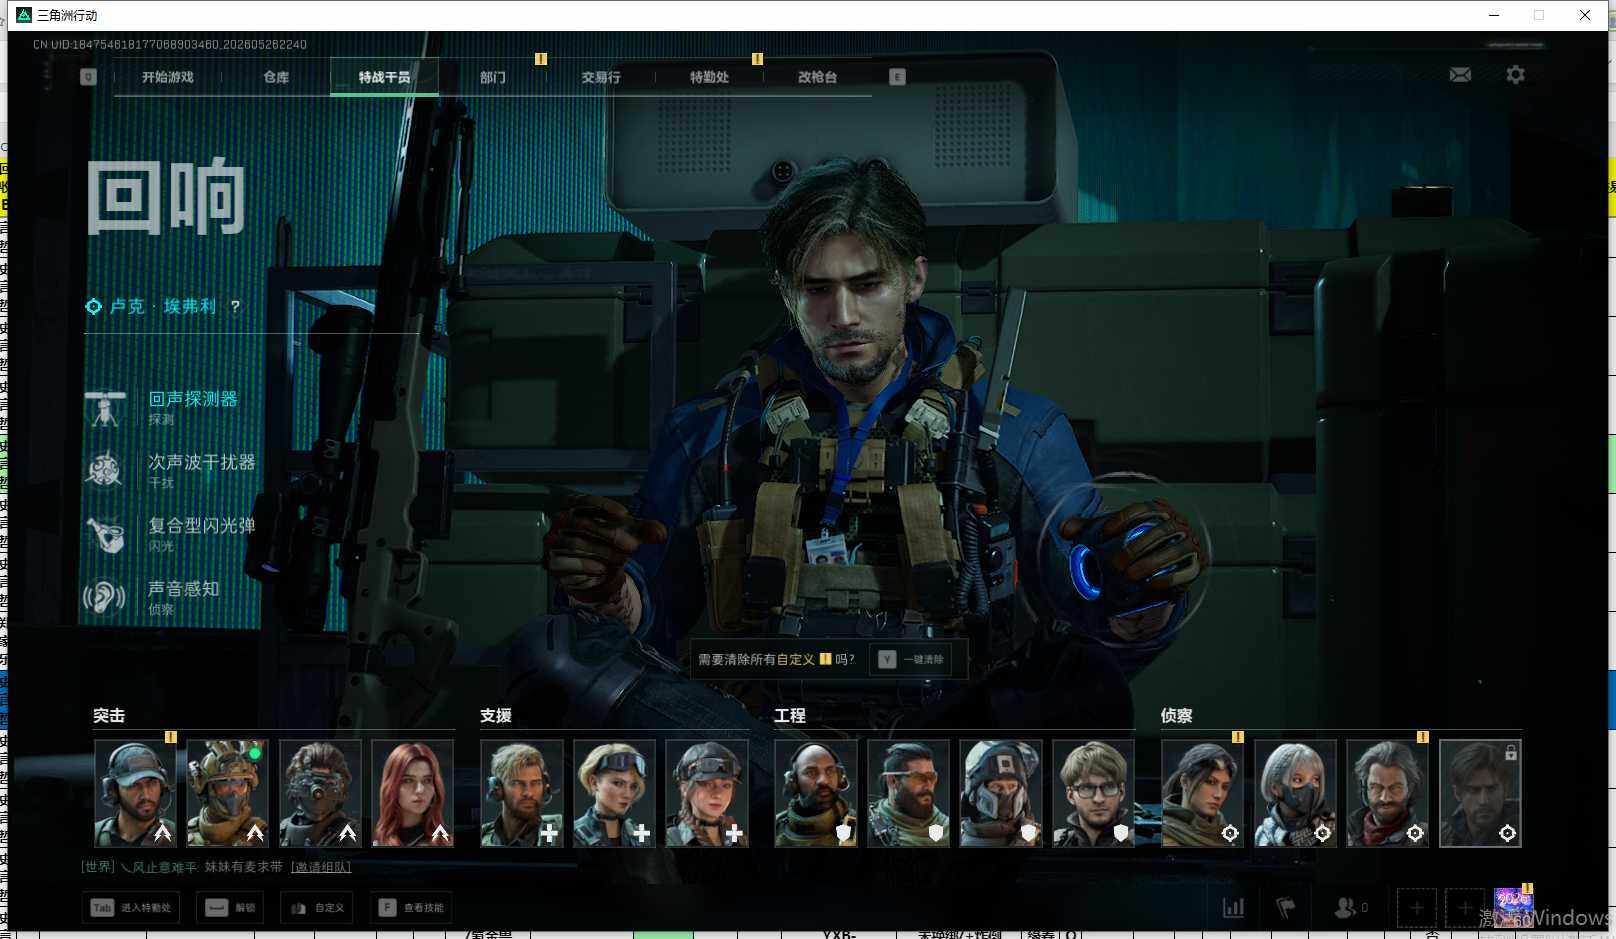Image resolution: width=1616 pixels, height=939 pixels.
Task: Select the red-haired operator under 突击
Action: tap(412, 794)
